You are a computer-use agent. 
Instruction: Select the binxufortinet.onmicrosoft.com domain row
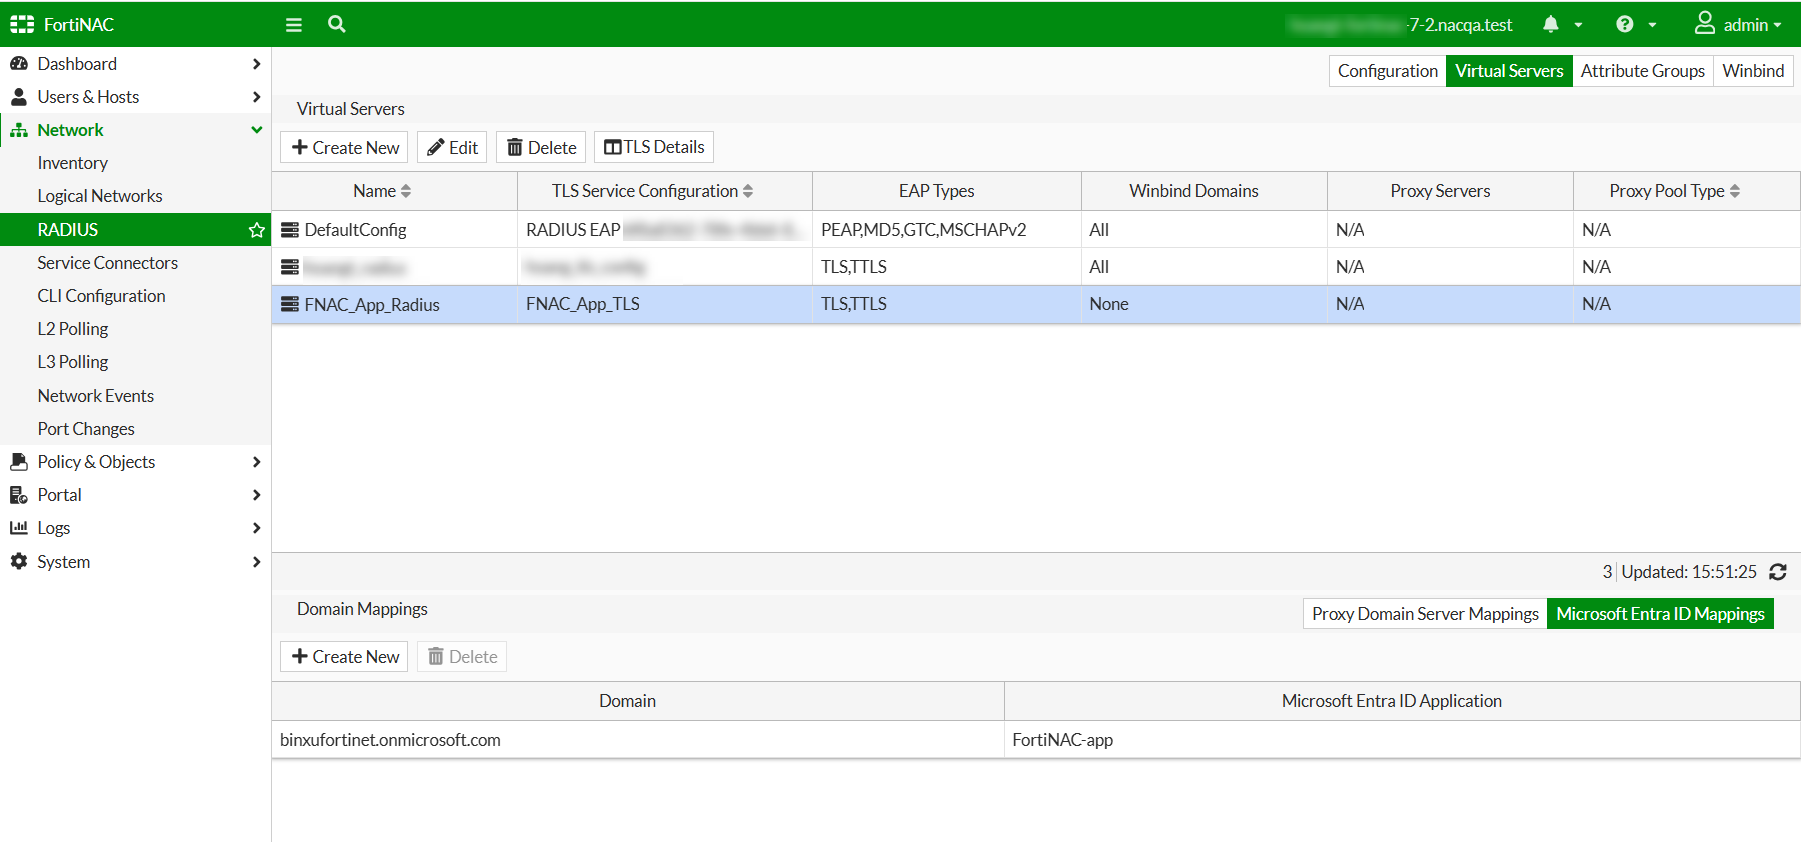click(x=390, y=740)
